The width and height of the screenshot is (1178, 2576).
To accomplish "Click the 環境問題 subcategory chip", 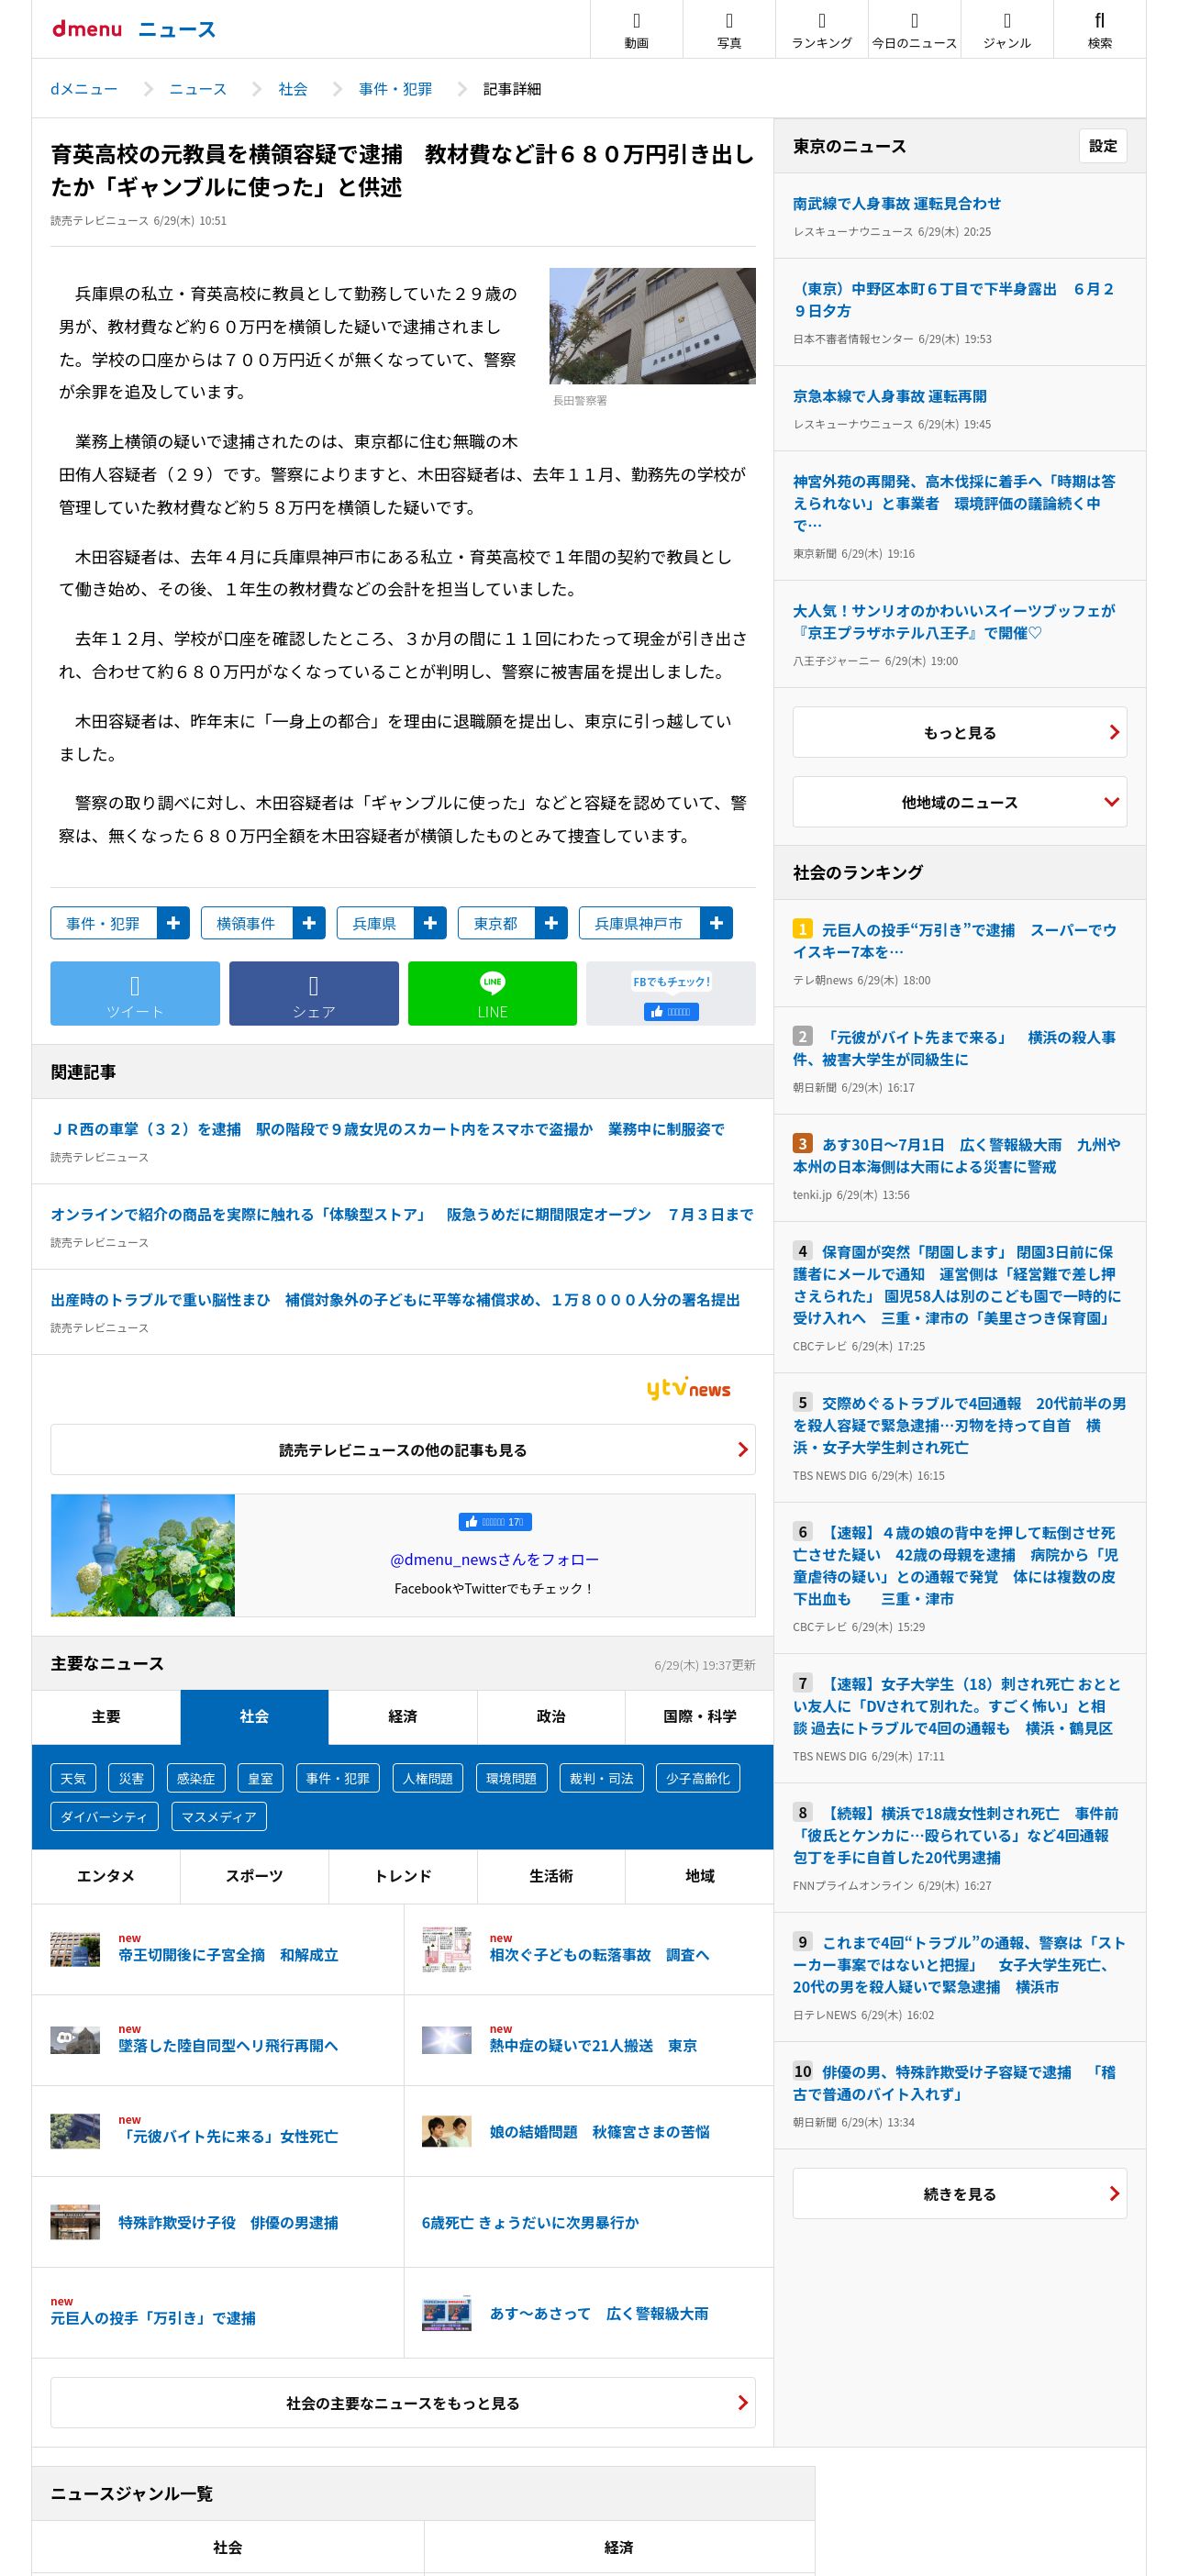I will pyautogui.click(x=511, y=1778).
